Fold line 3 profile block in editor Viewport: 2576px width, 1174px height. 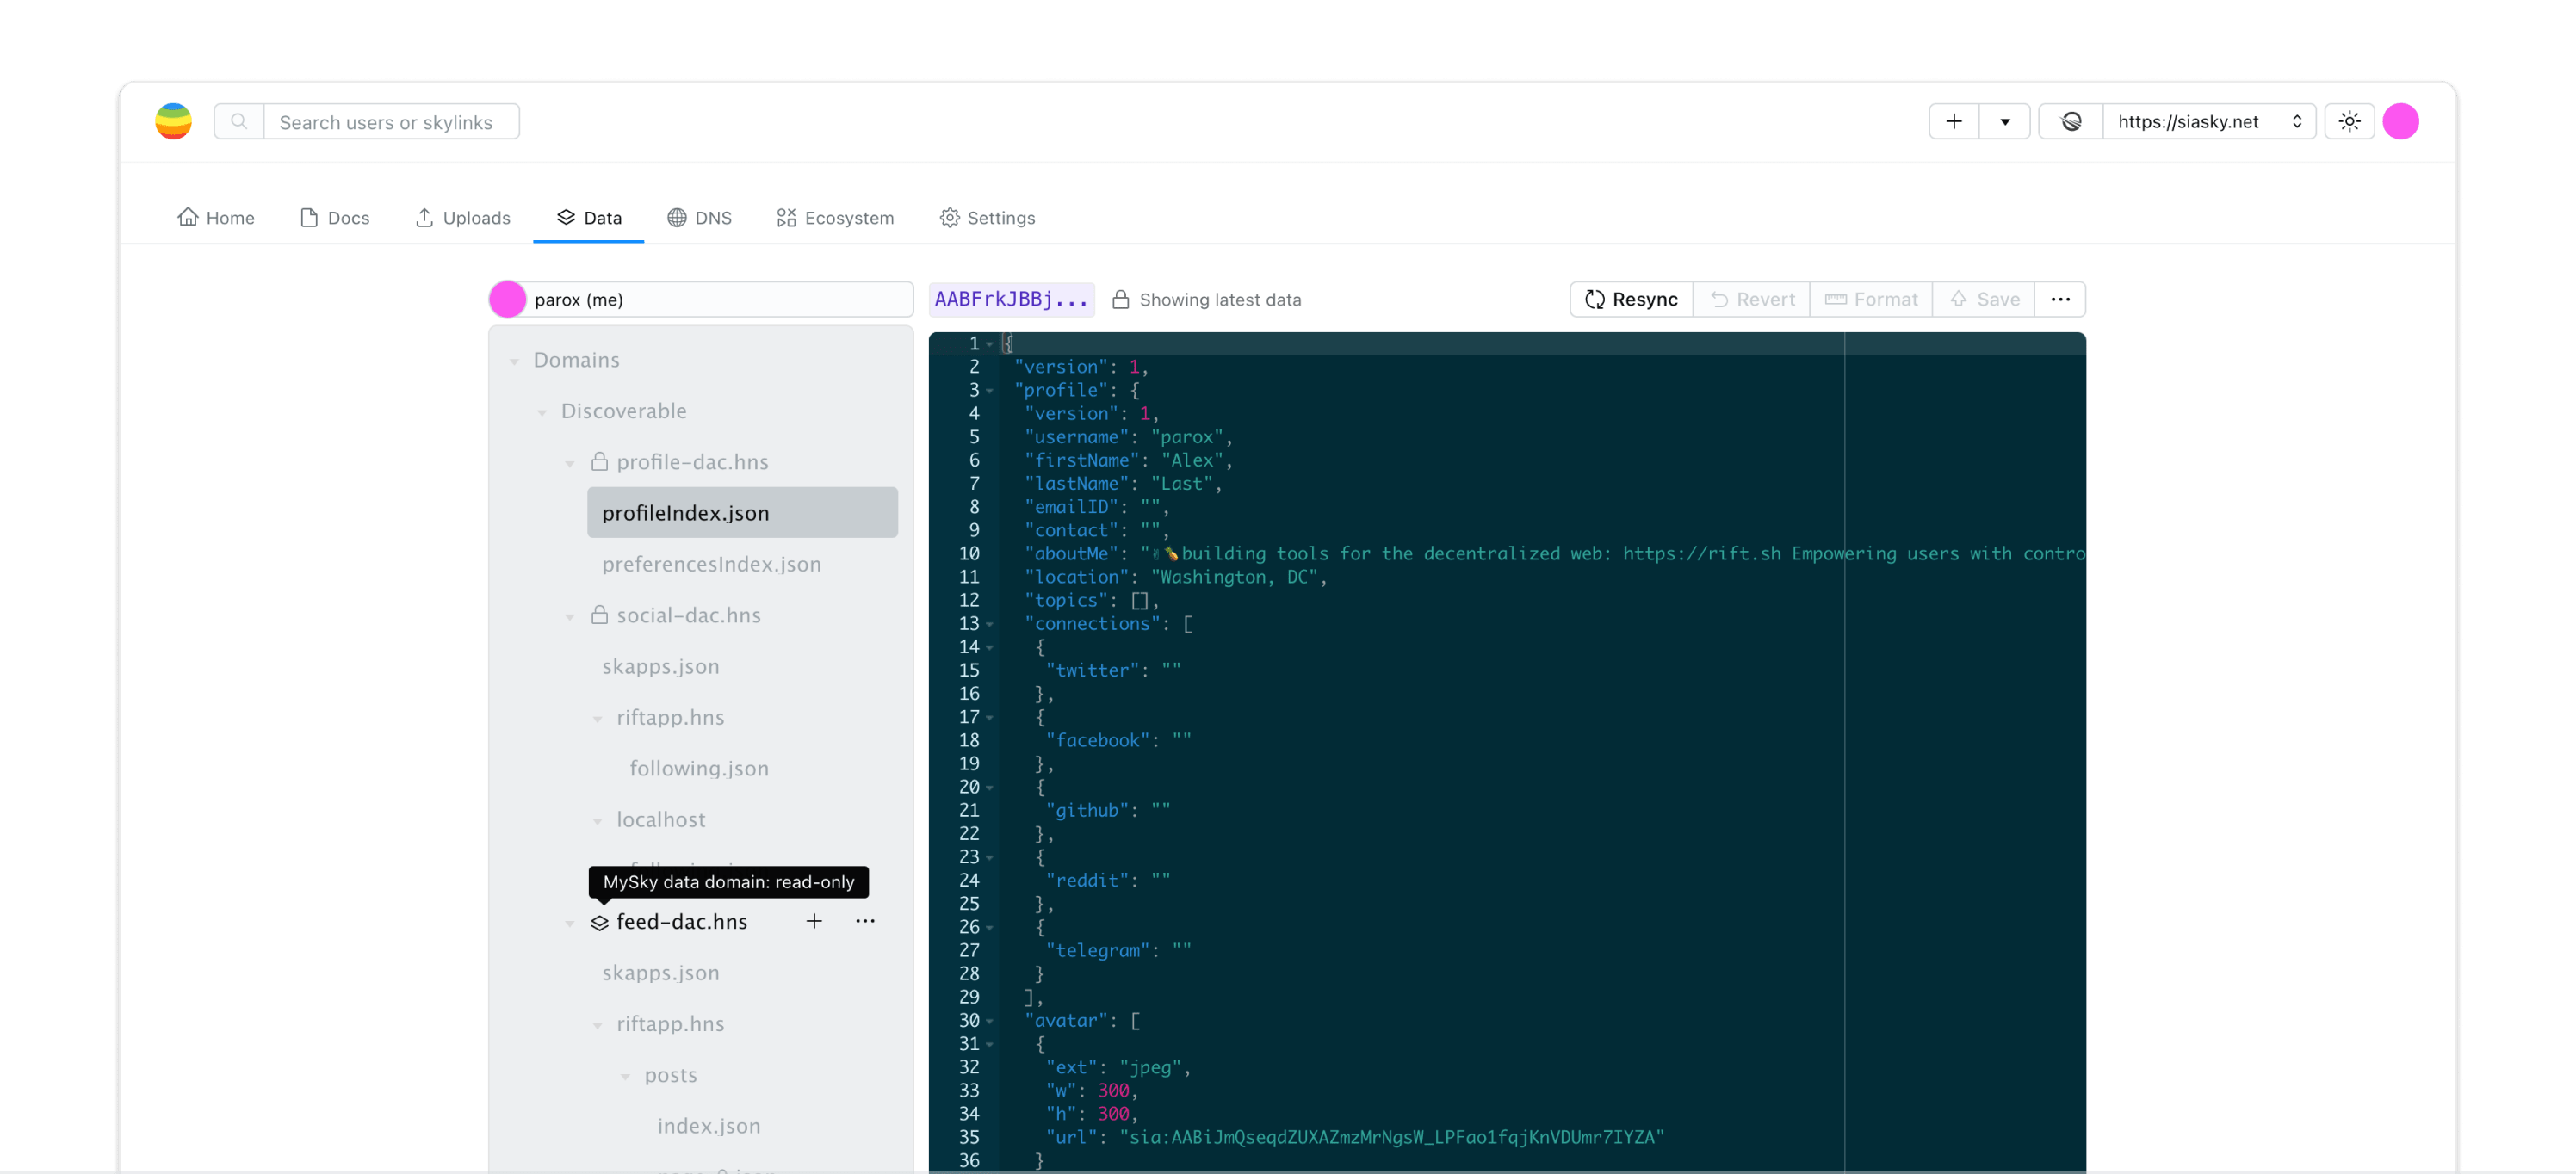pos(989,391)
